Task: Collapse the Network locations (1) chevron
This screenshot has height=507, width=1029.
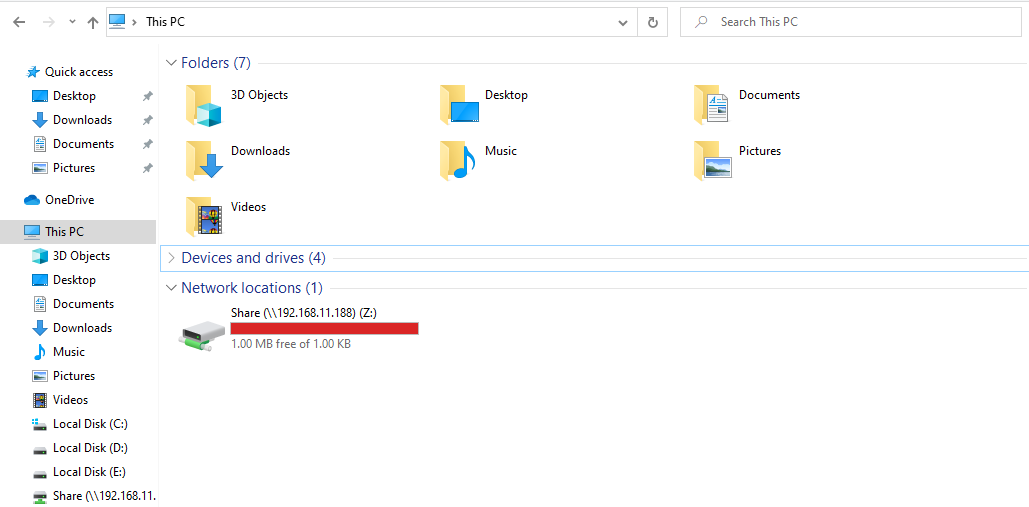Action: [171, 288]
